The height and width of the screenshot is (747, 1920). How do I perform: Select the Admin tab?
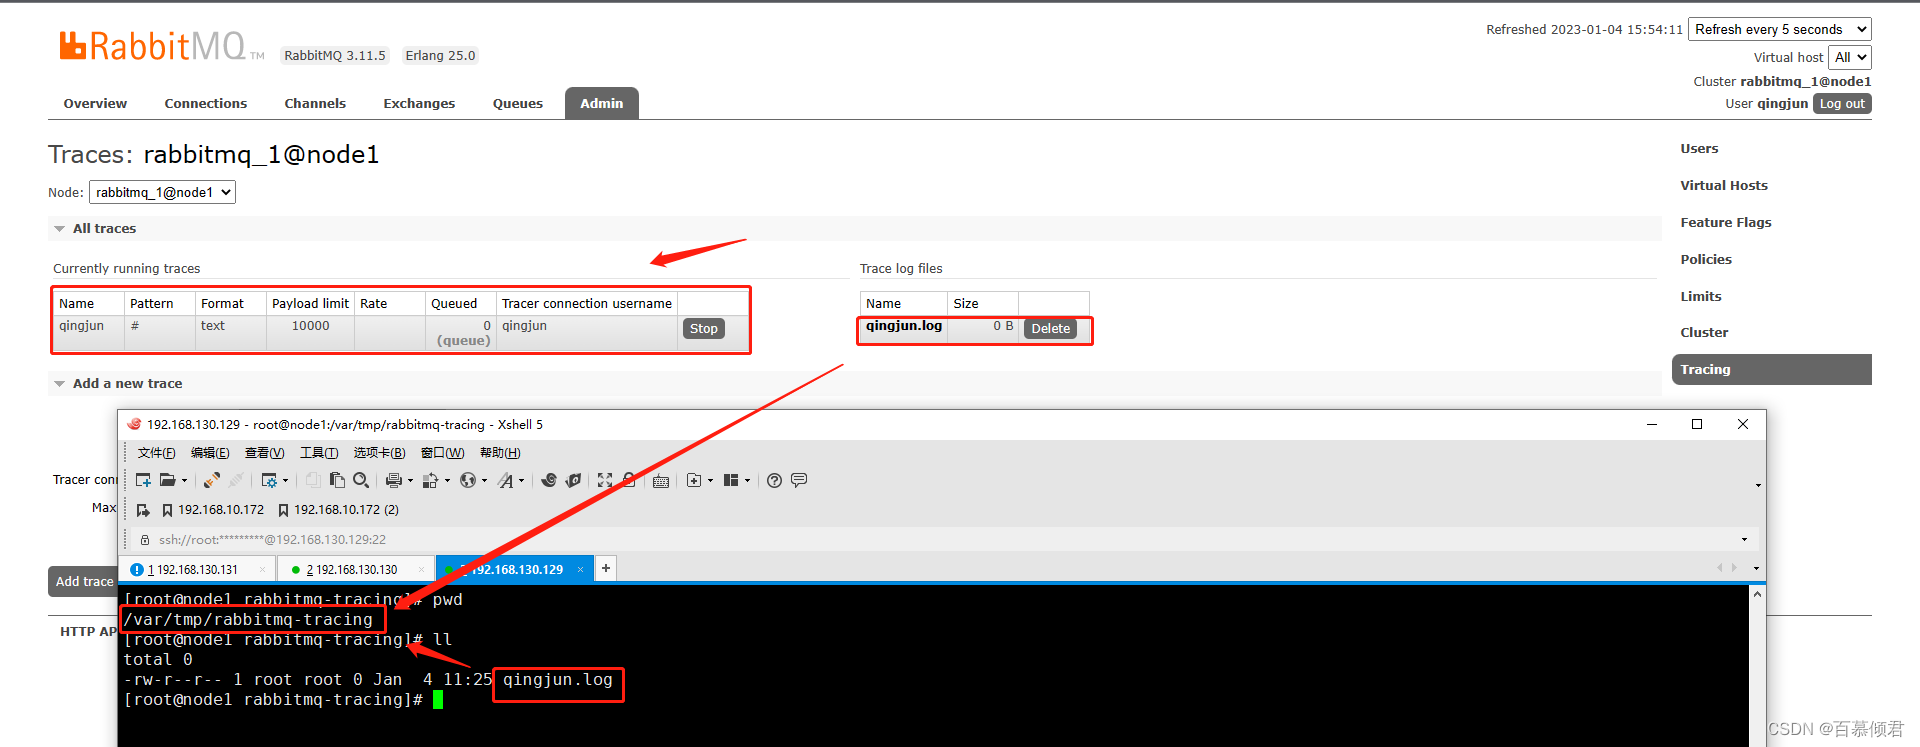[602, 103]
